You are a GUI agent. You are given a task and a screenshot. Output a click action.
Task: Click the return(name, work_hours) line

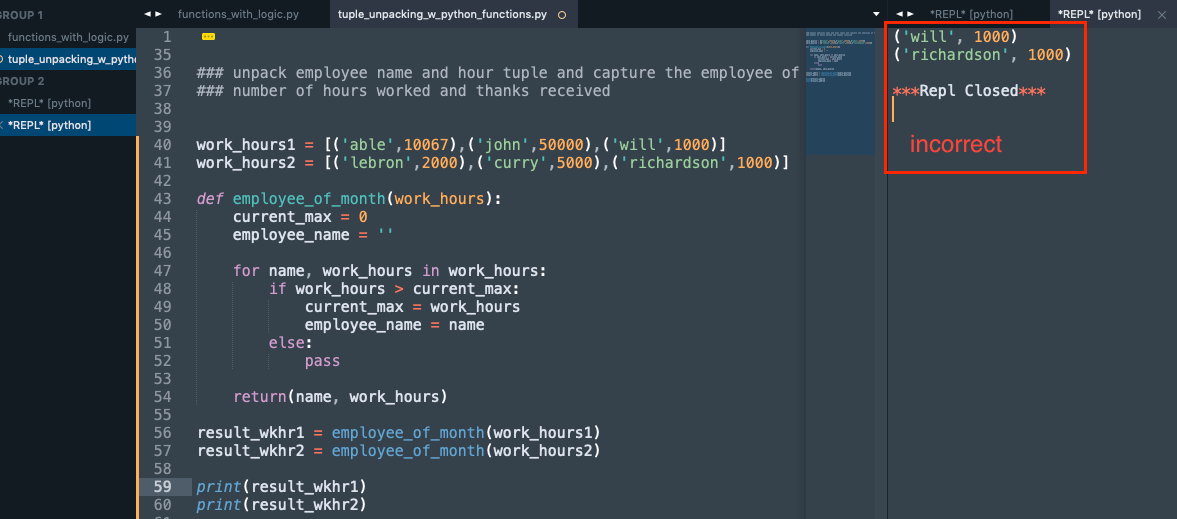pos(340,396)
